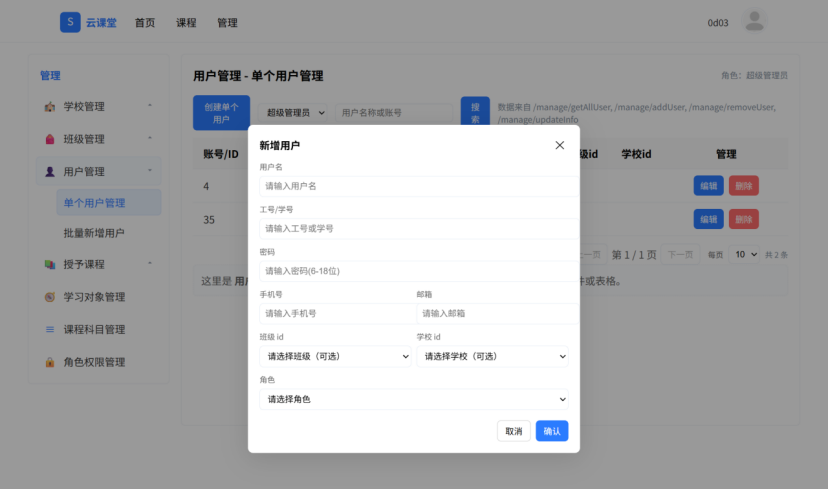Click the 搜索 button
Image resolution: width=828 pixels, height=490 pixels.
click(x=475, y=111)
